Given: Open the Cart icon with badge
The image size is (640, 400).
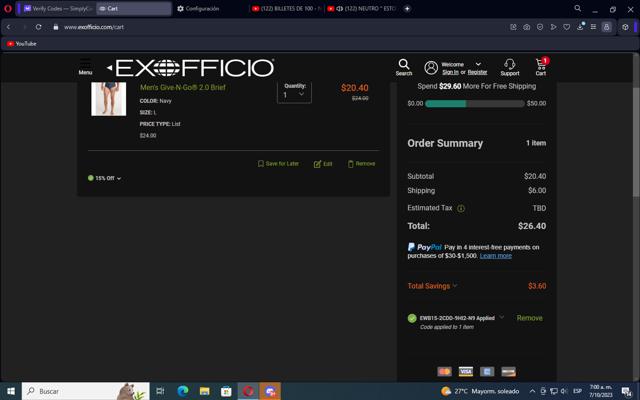Looking at the screenshot, I should (541, 67).
